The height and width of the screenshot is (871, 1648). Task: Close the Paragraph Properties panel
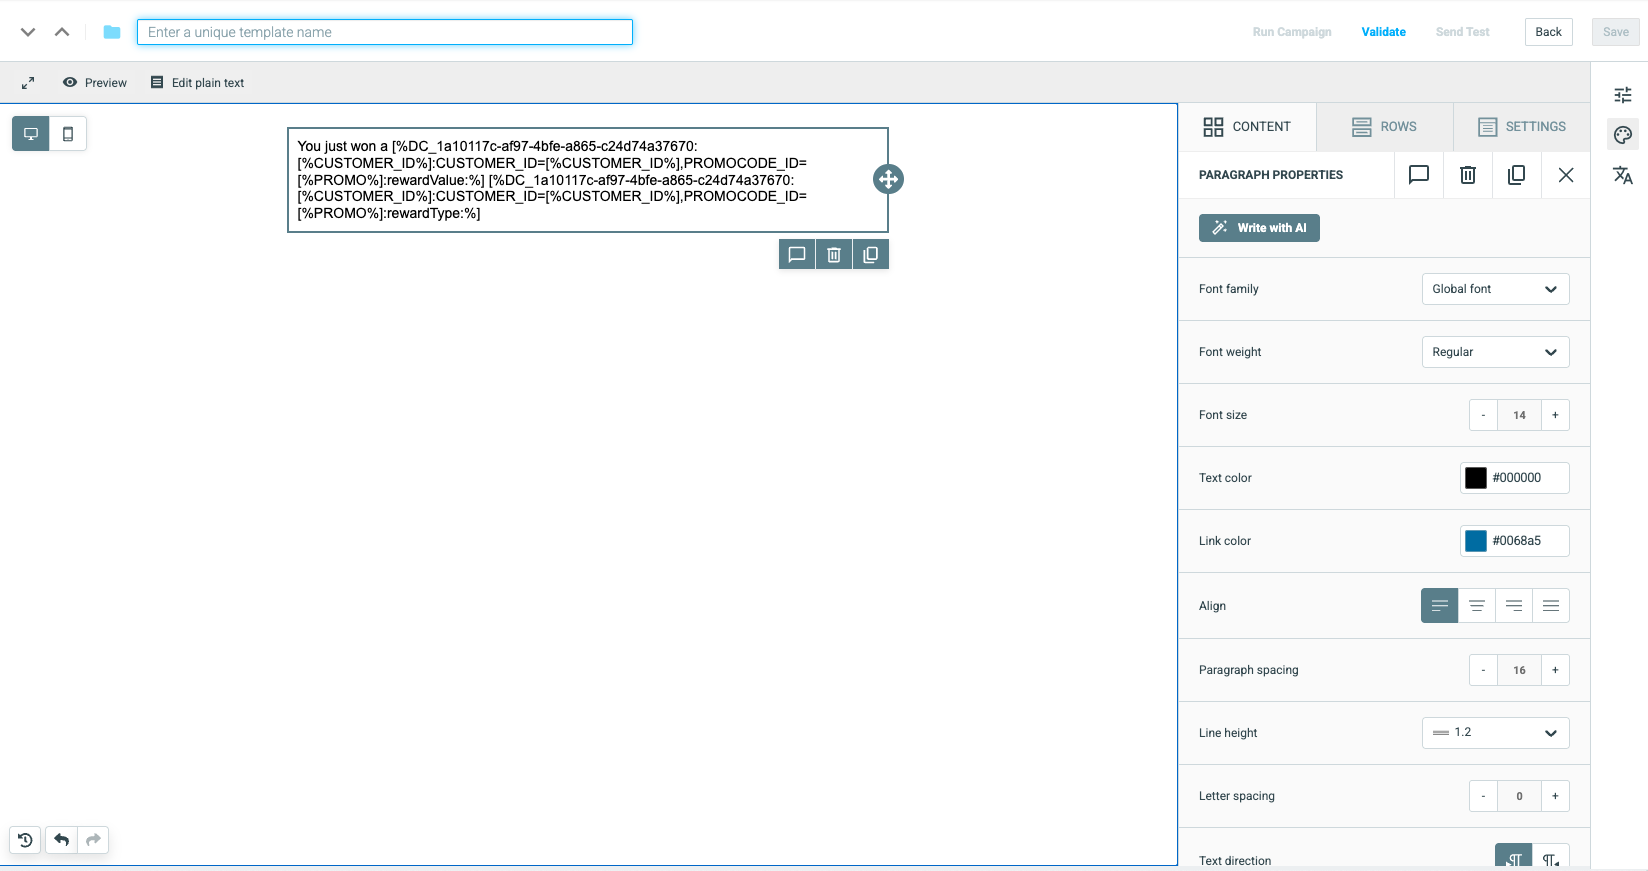click(x=1566, y=175)
